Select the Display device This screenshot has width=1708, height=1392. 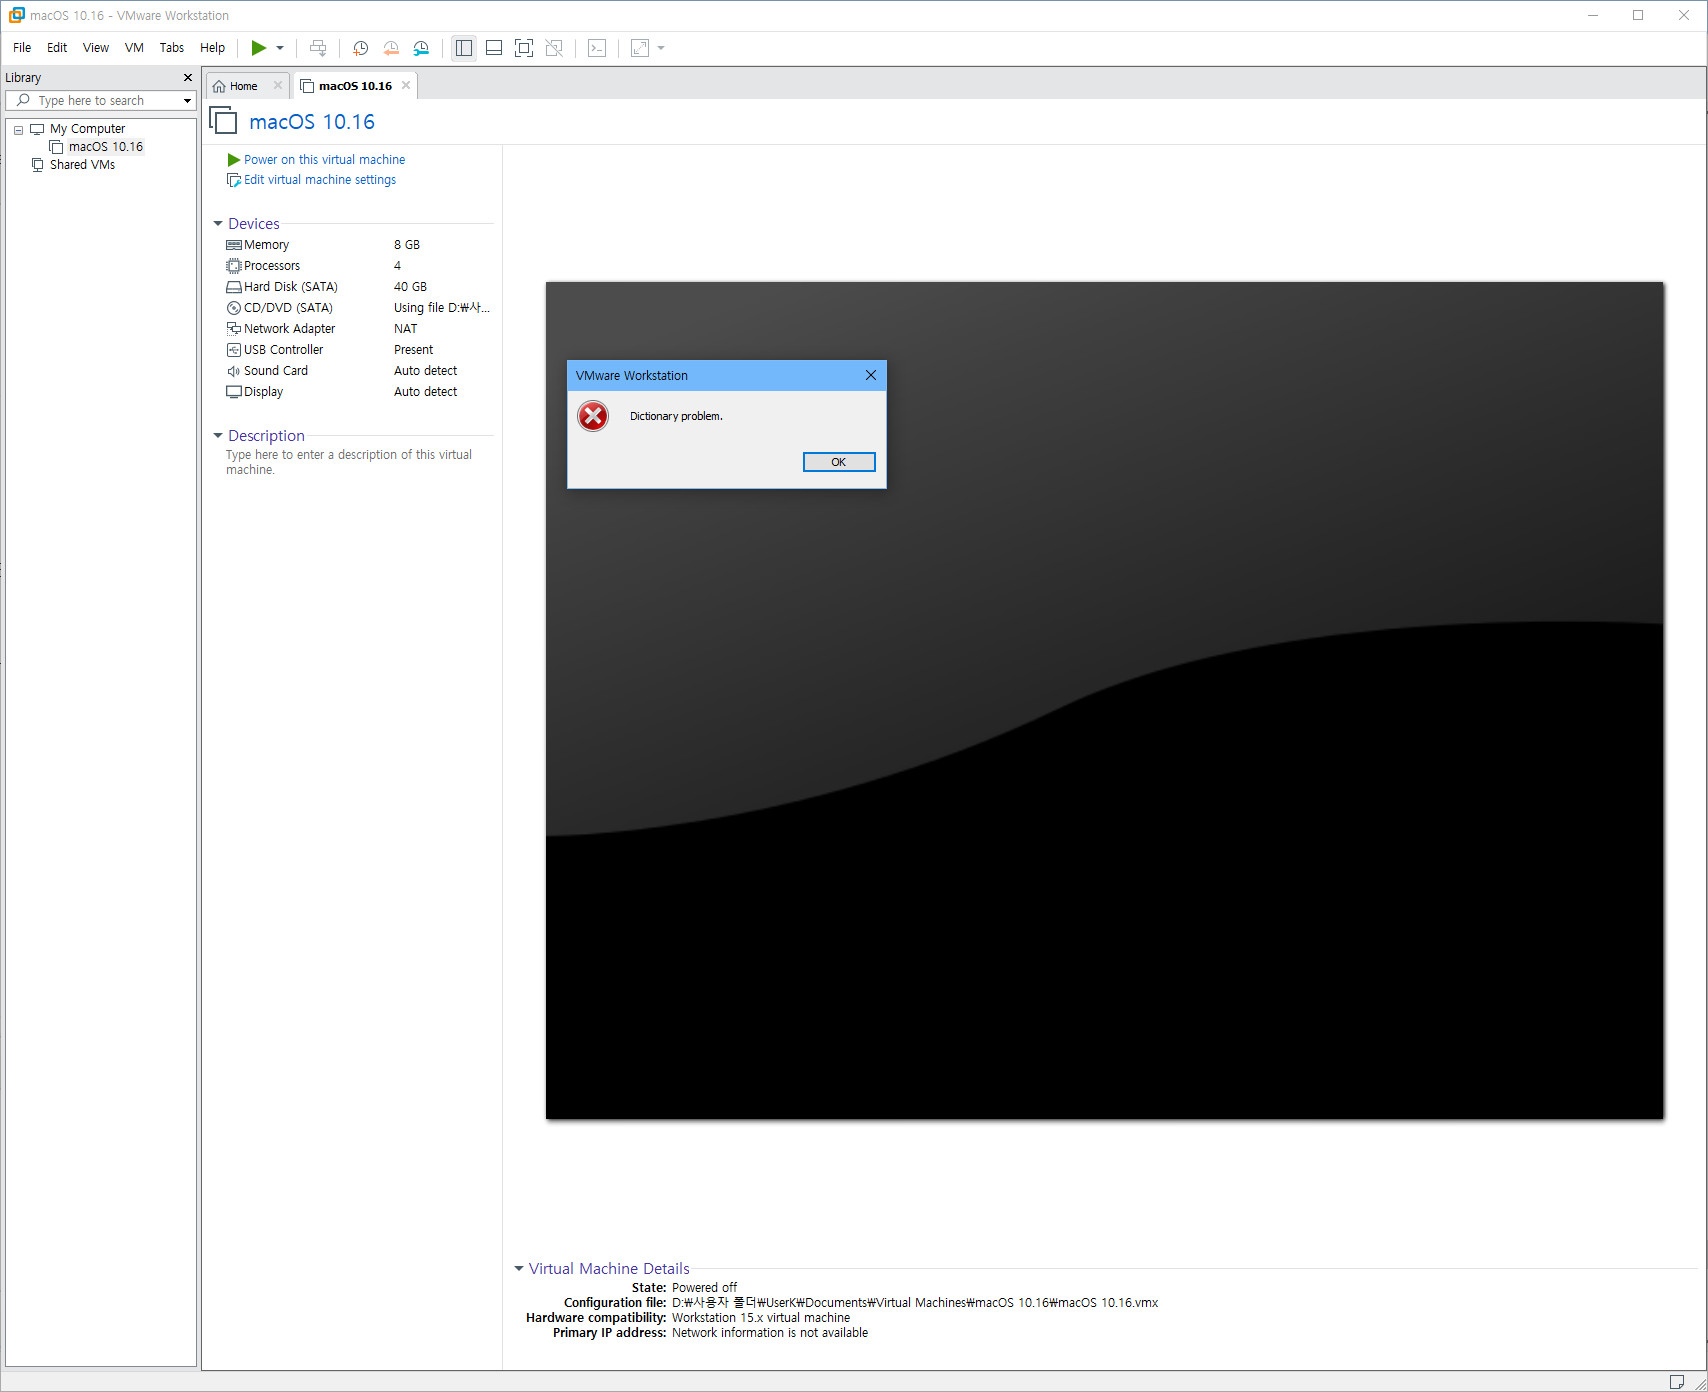tap(359, 392)
